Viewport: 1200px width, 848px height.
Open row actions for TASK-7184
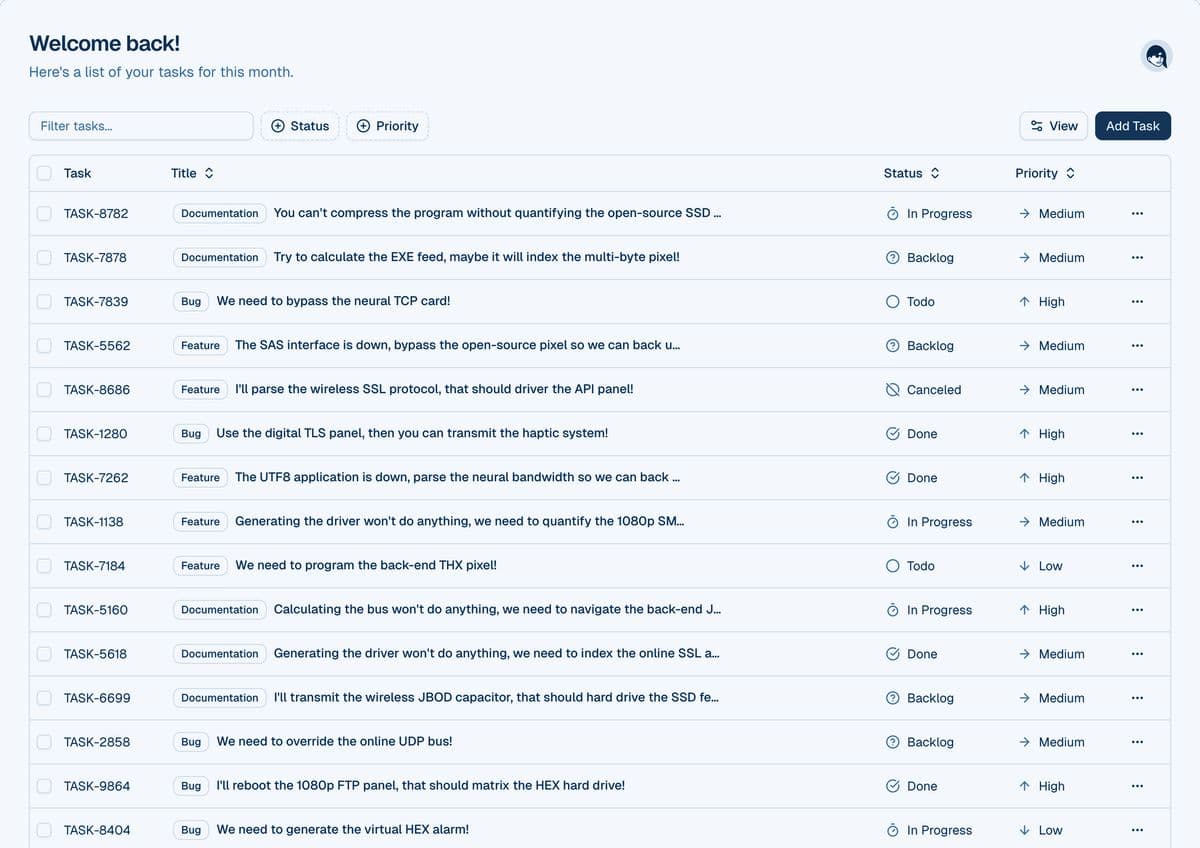point(1137,565)
